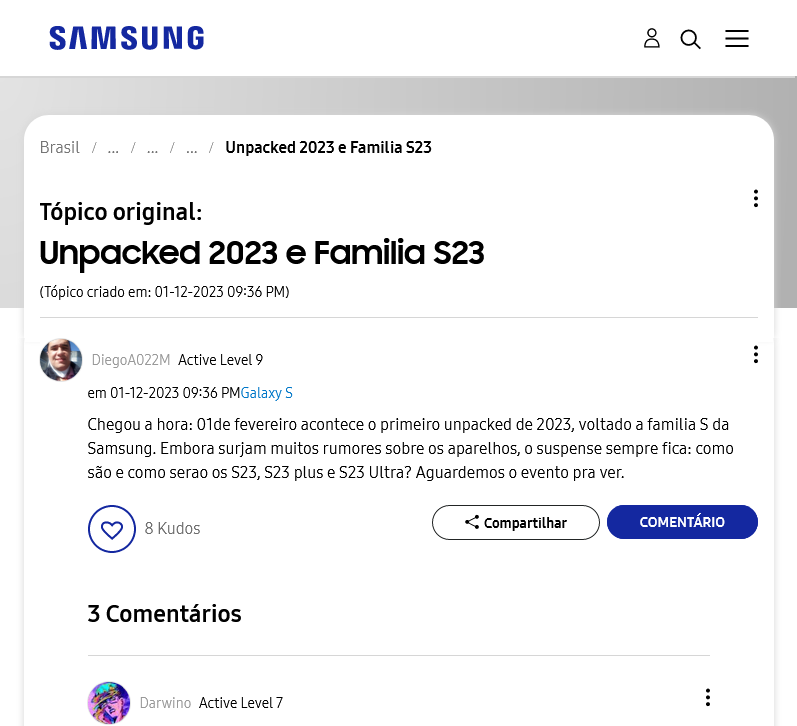Open topic options three-dot menu
Screen dimensions: 797x726
[x=756, y=198]
